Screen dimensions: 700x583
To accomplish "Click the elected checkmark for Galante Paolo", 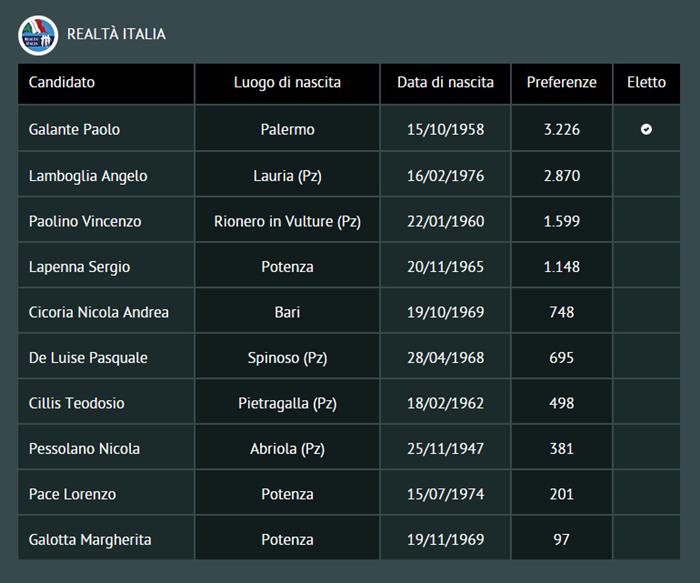I will click(x=646, y=130).
